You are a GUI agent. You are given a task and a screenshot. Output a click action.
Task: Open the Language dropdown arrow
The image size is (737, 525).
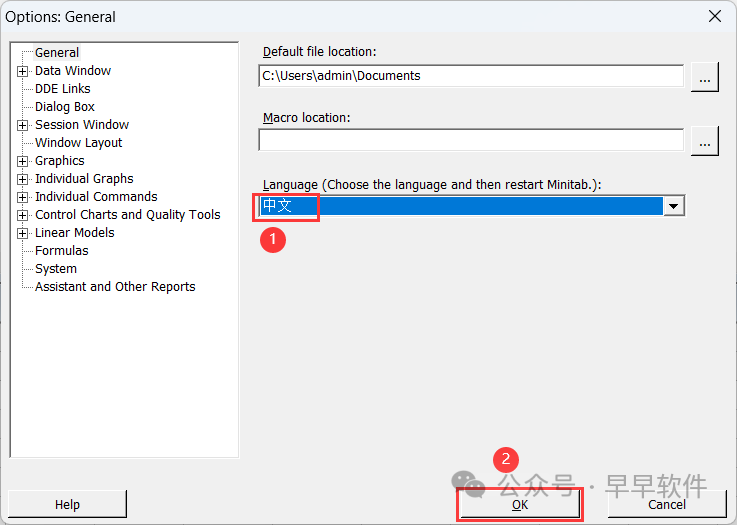tap(674, 206)
